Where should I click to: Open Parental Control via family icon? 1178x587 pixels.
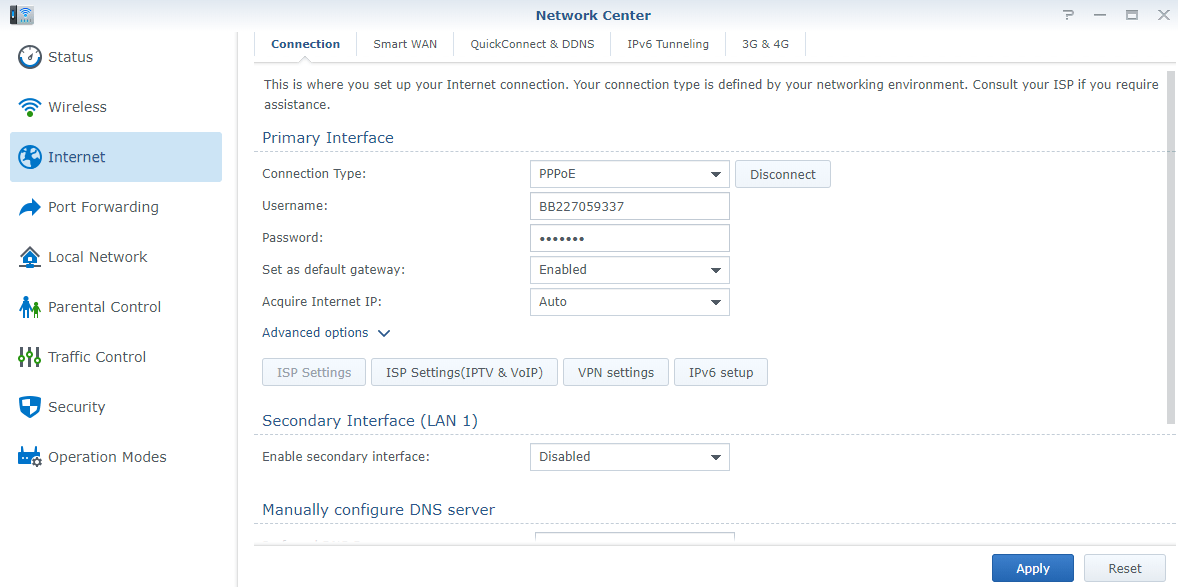pos(31,307)
